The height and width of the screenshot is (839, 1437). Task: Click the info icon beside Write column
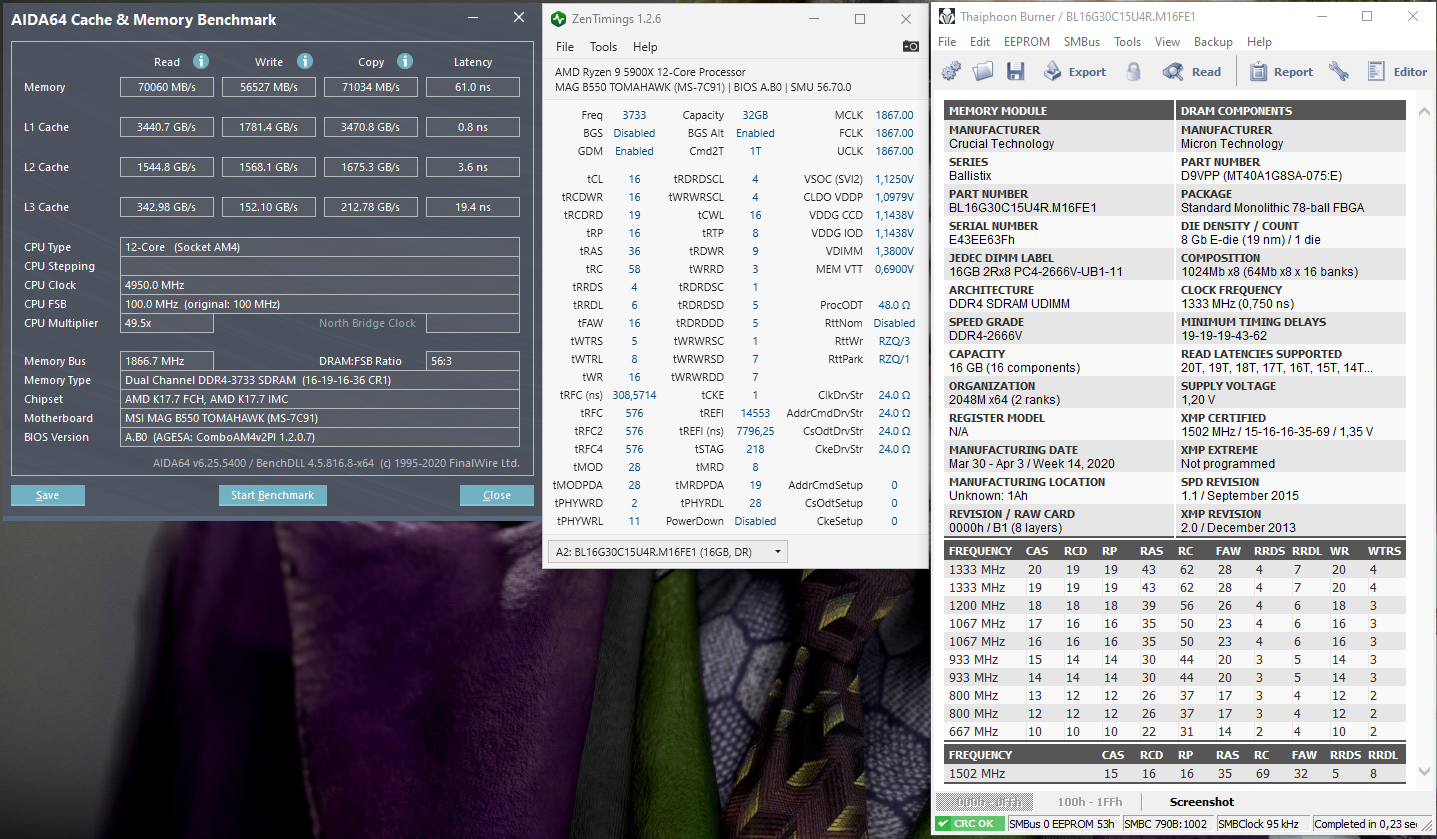[x=305, y=61]
